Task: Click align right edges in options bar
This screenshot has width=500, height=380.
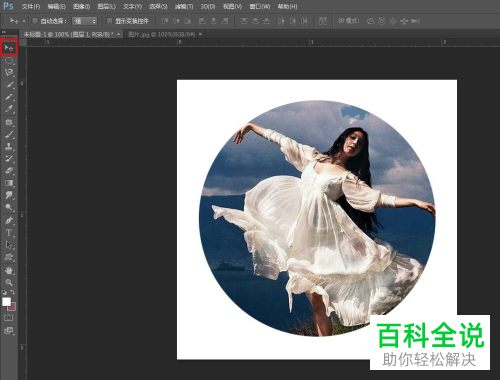Action: point(225,21)
